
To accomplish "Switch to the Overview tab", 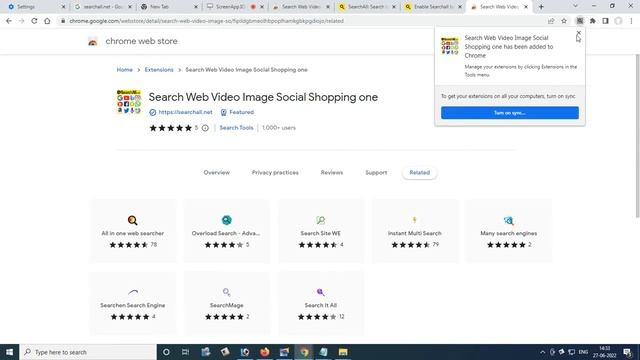I will pos(216,173).
